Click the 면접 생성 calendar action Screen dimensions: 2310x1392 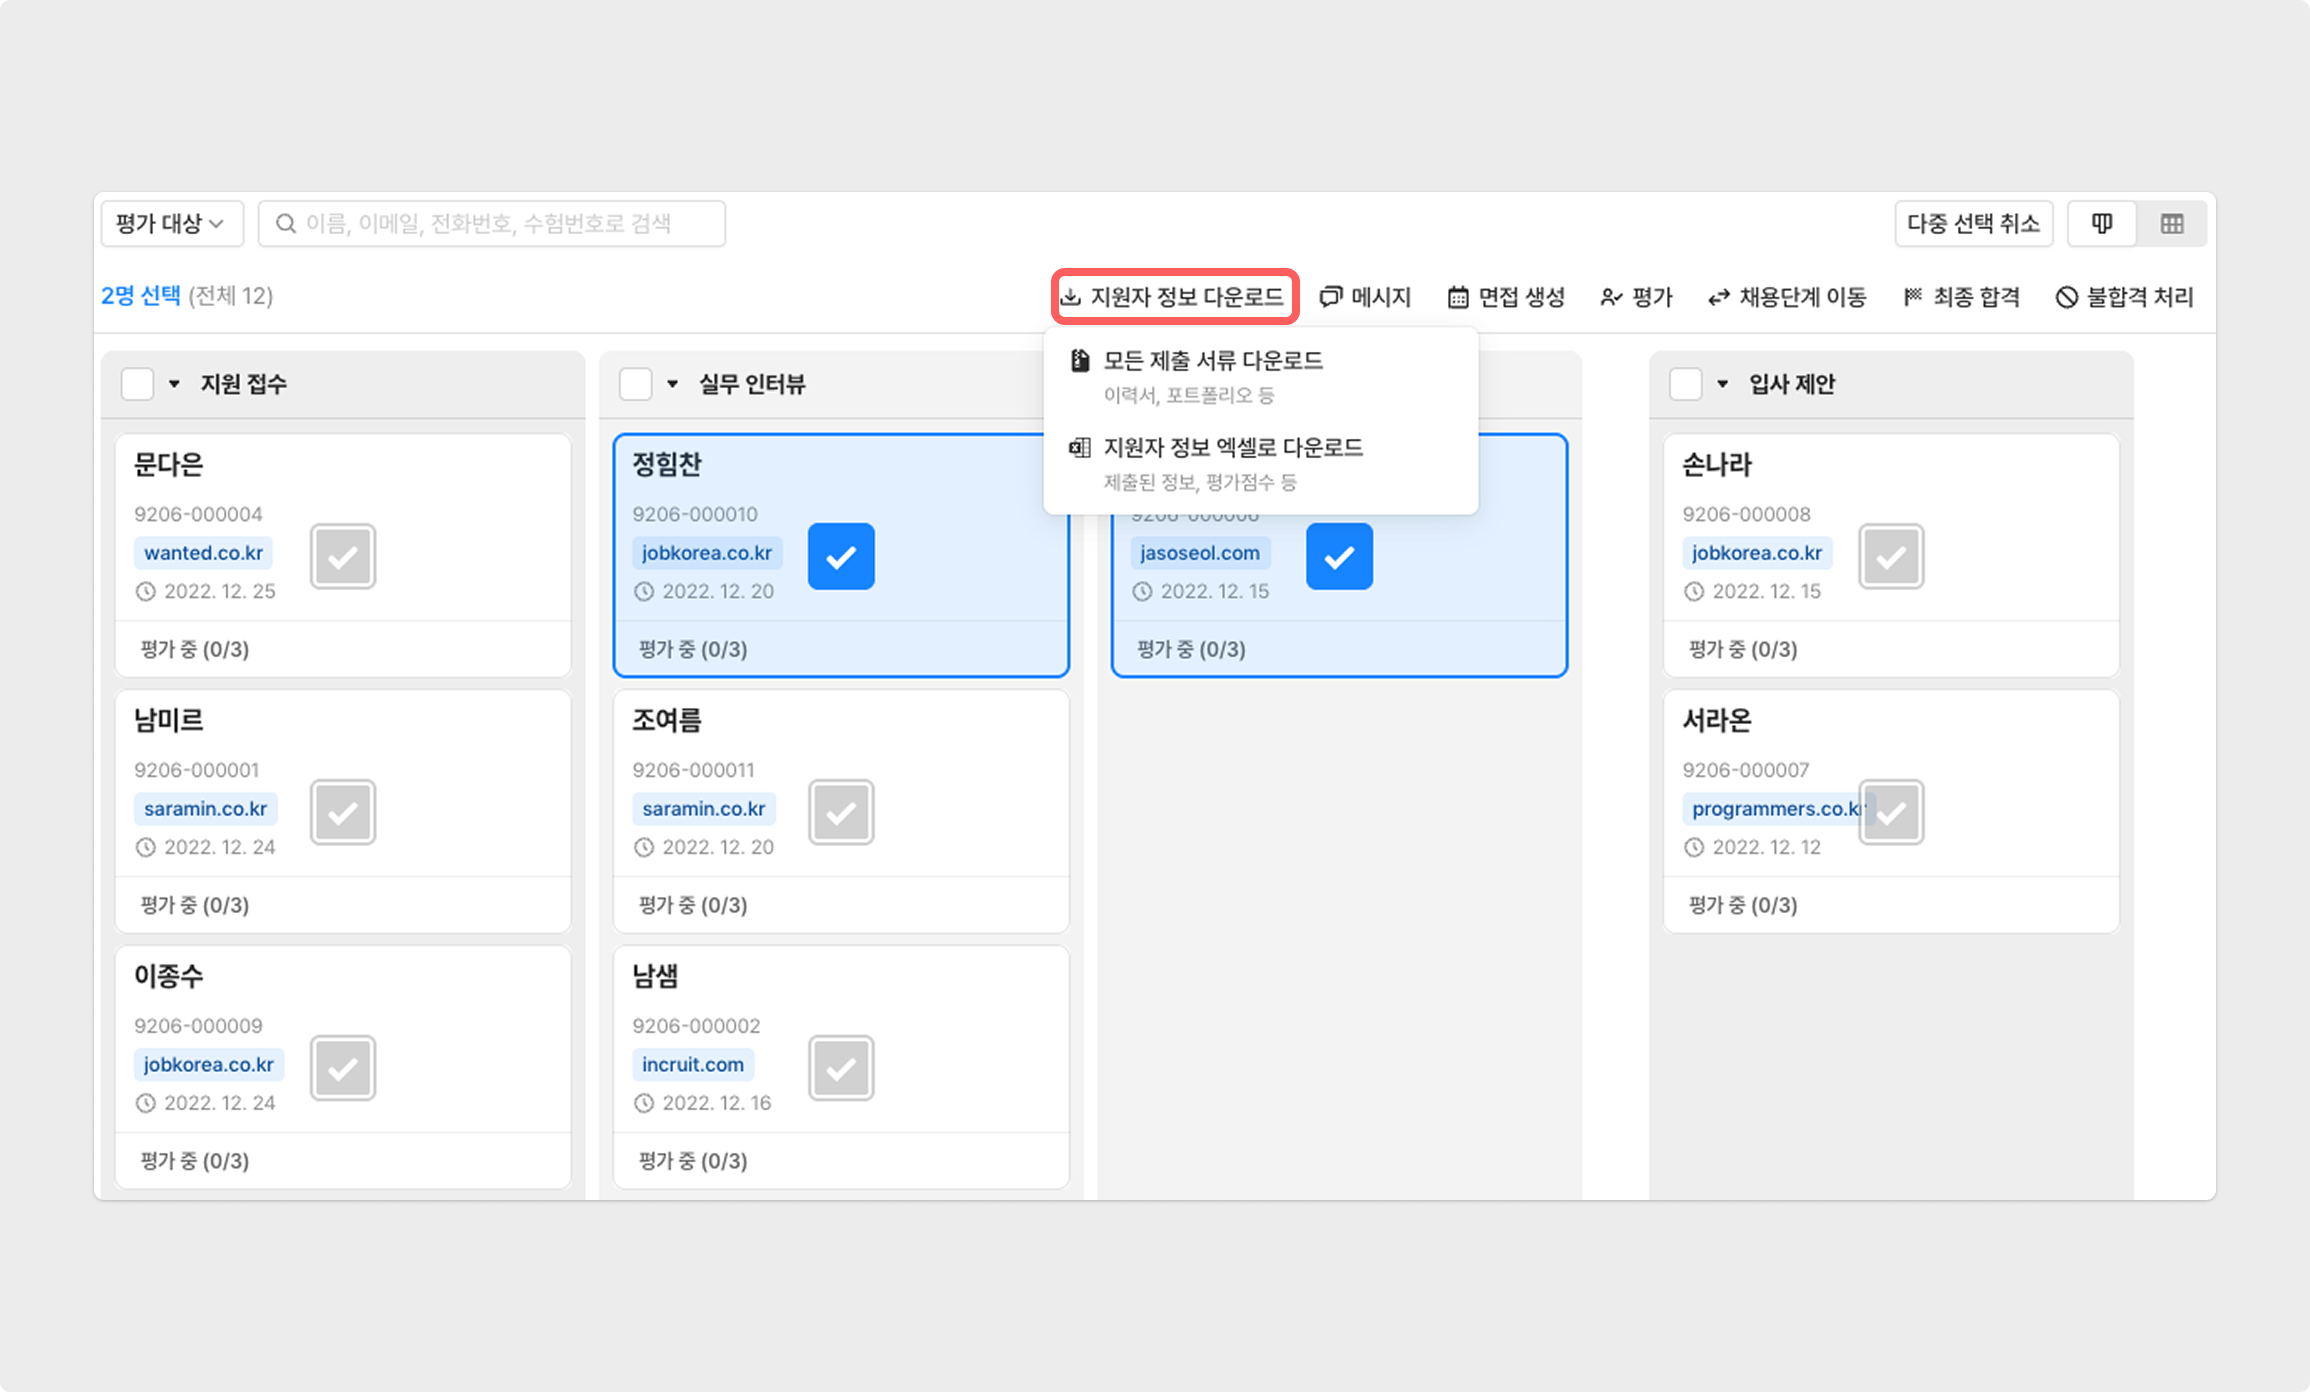[x=1506, y=297]
